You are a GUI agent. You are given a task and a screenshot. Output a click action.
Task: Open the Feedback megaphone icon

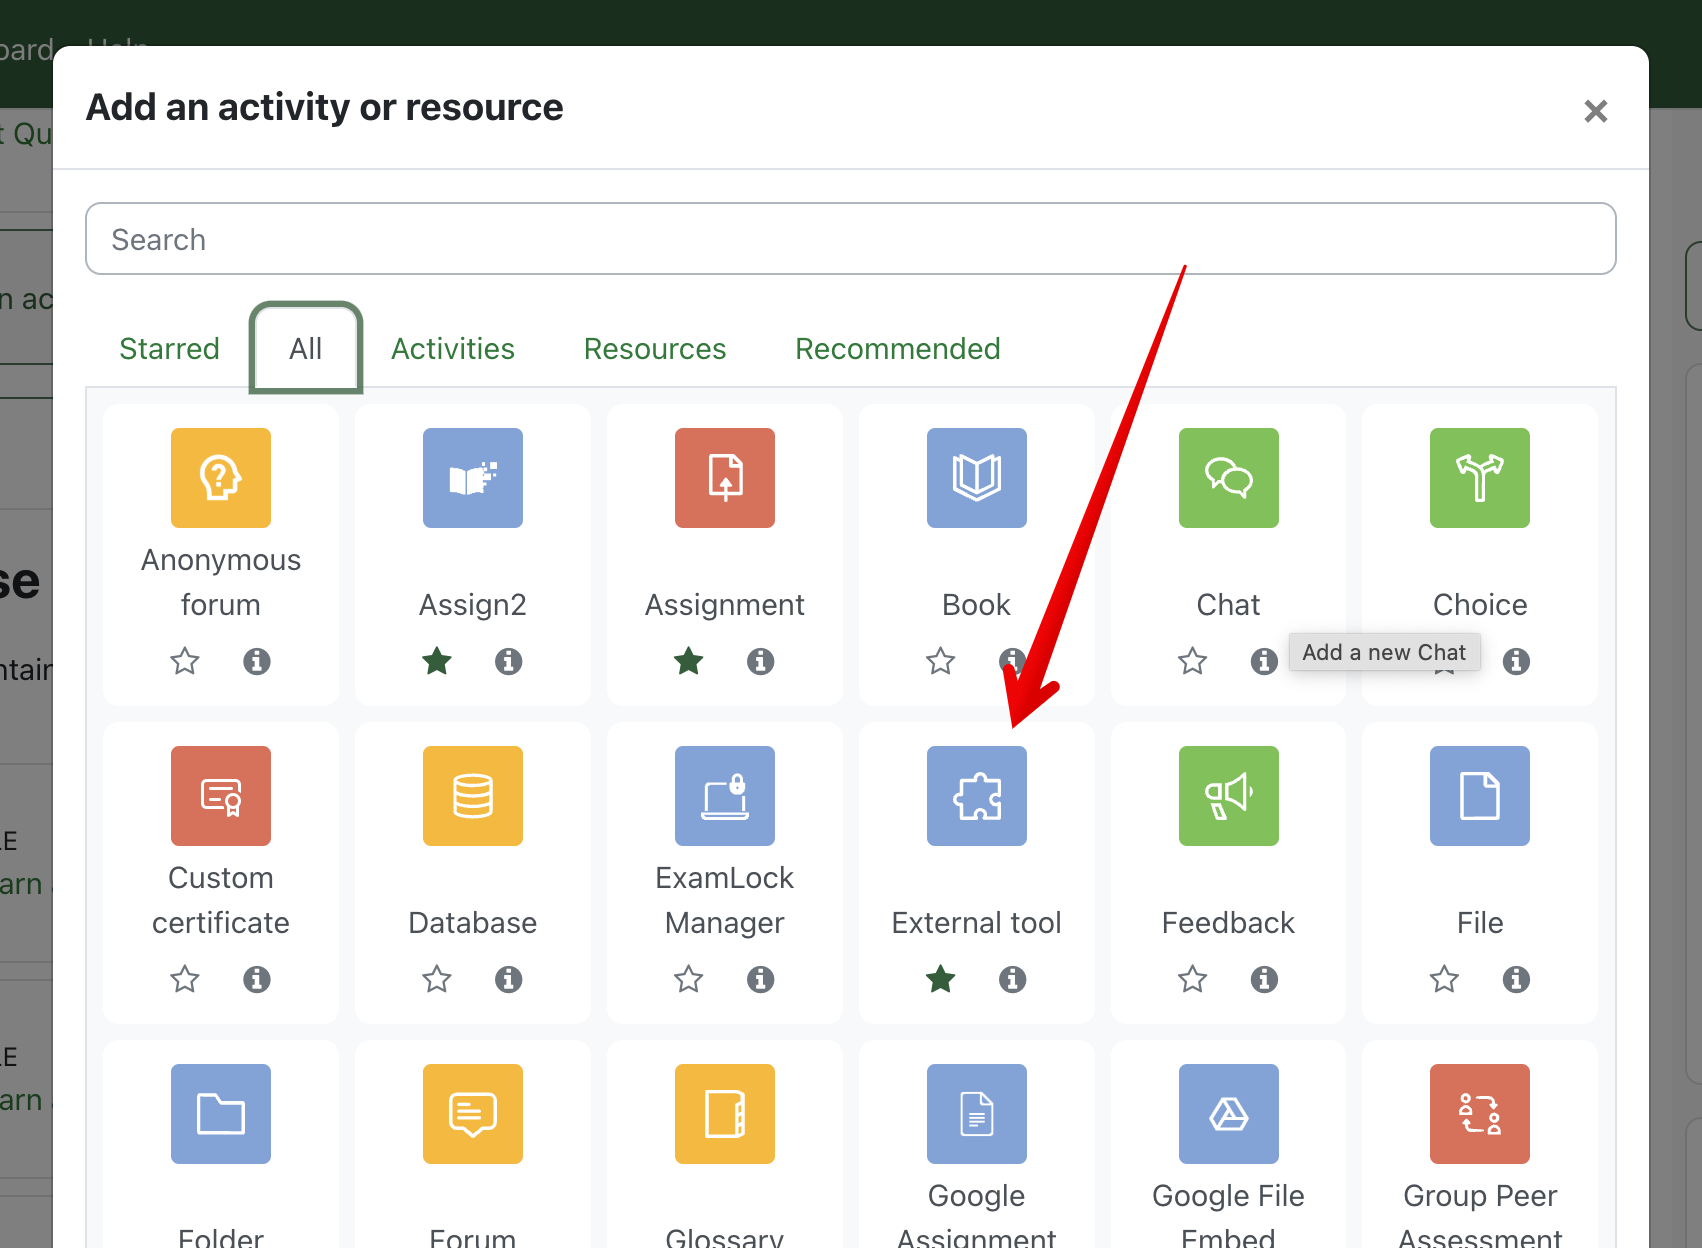[x=1228, y=796]
